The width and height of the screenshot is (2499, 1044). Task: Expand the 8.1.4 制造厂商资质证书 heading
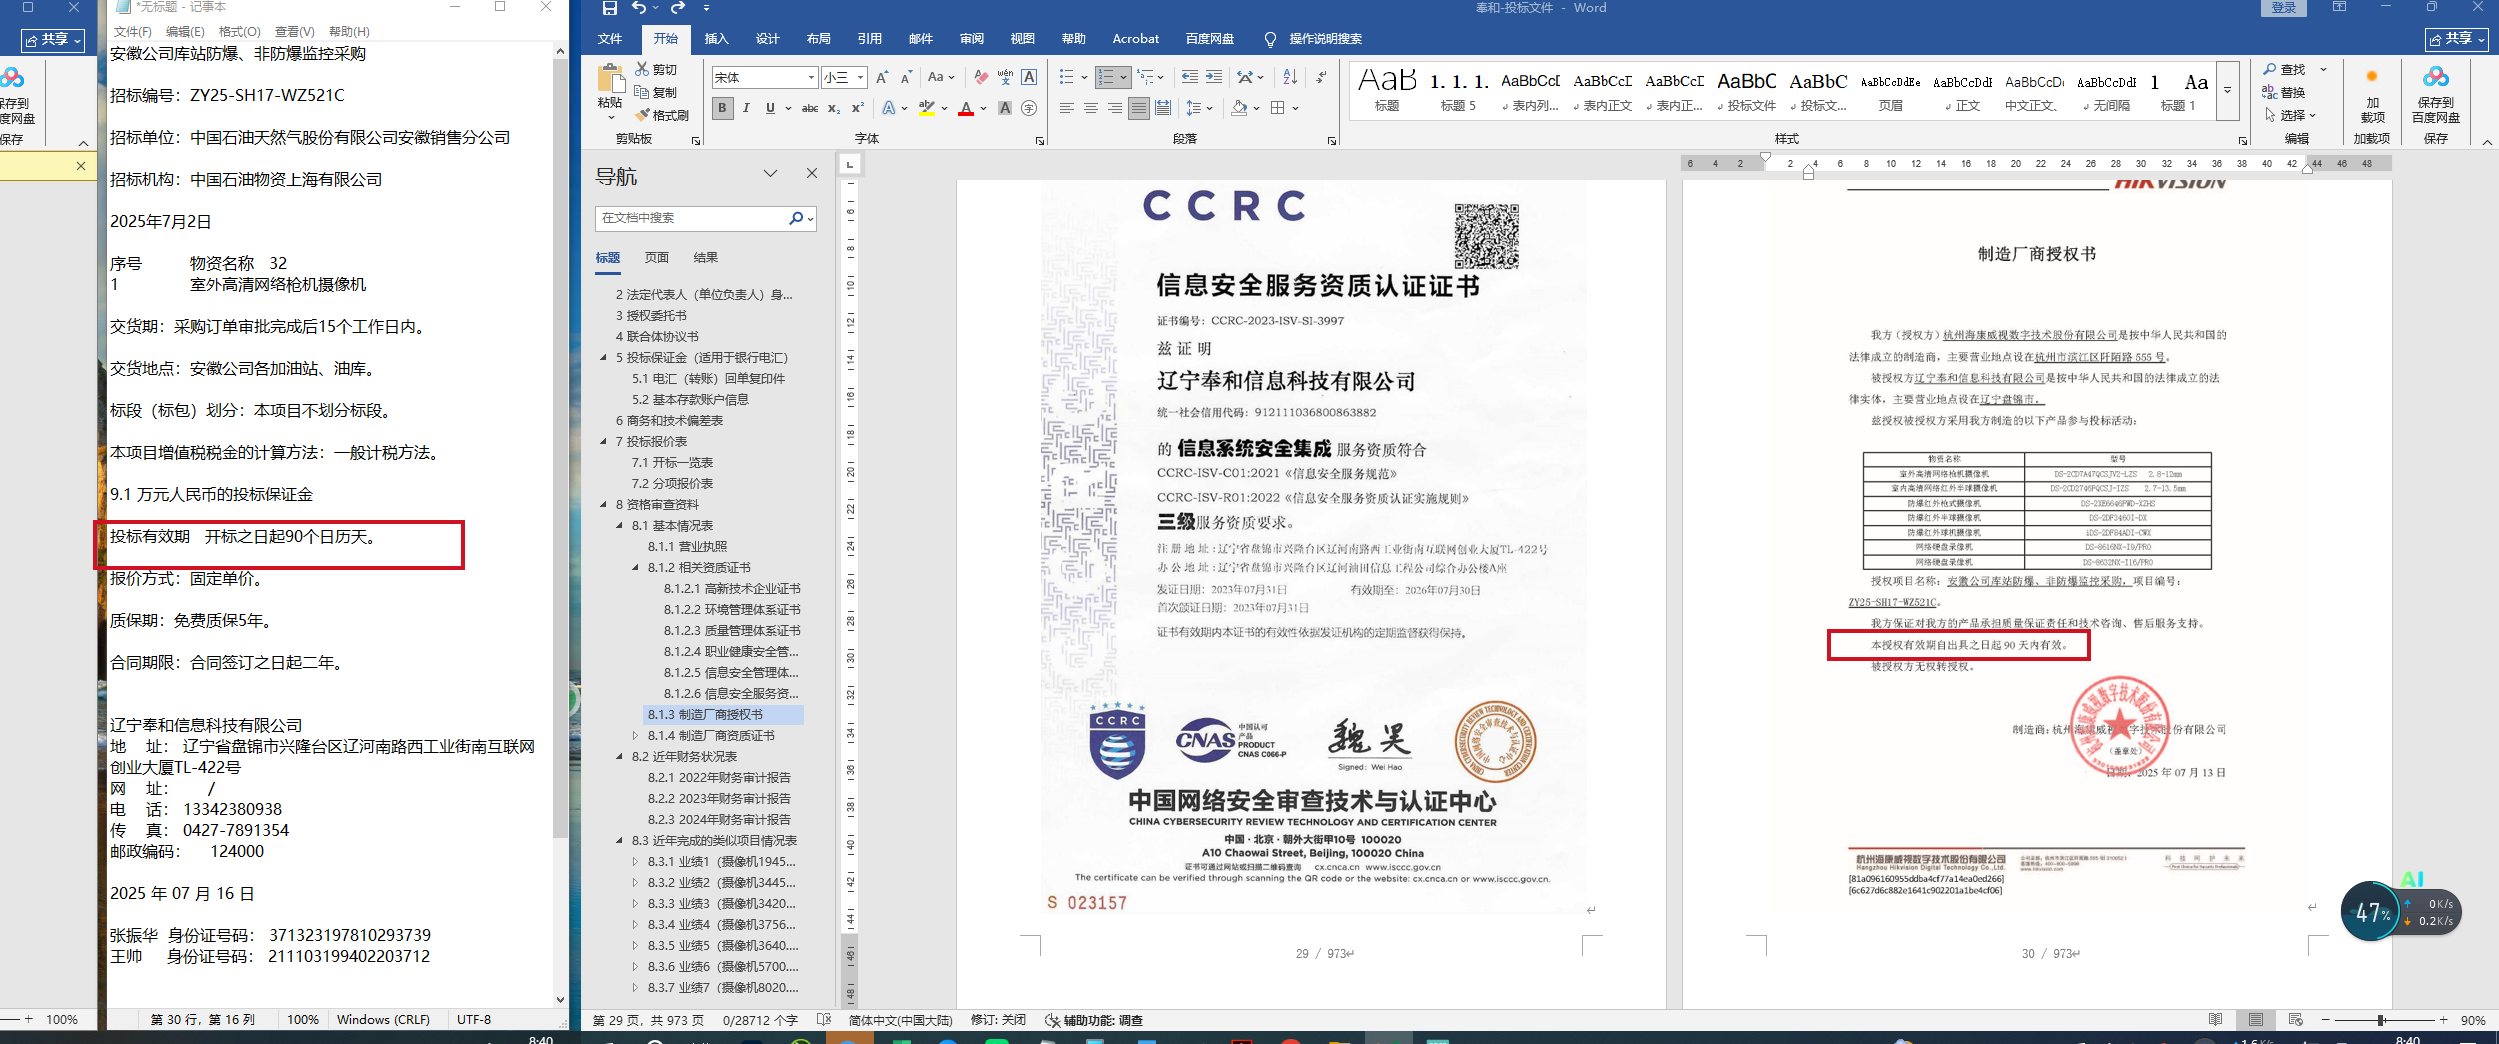635,735
